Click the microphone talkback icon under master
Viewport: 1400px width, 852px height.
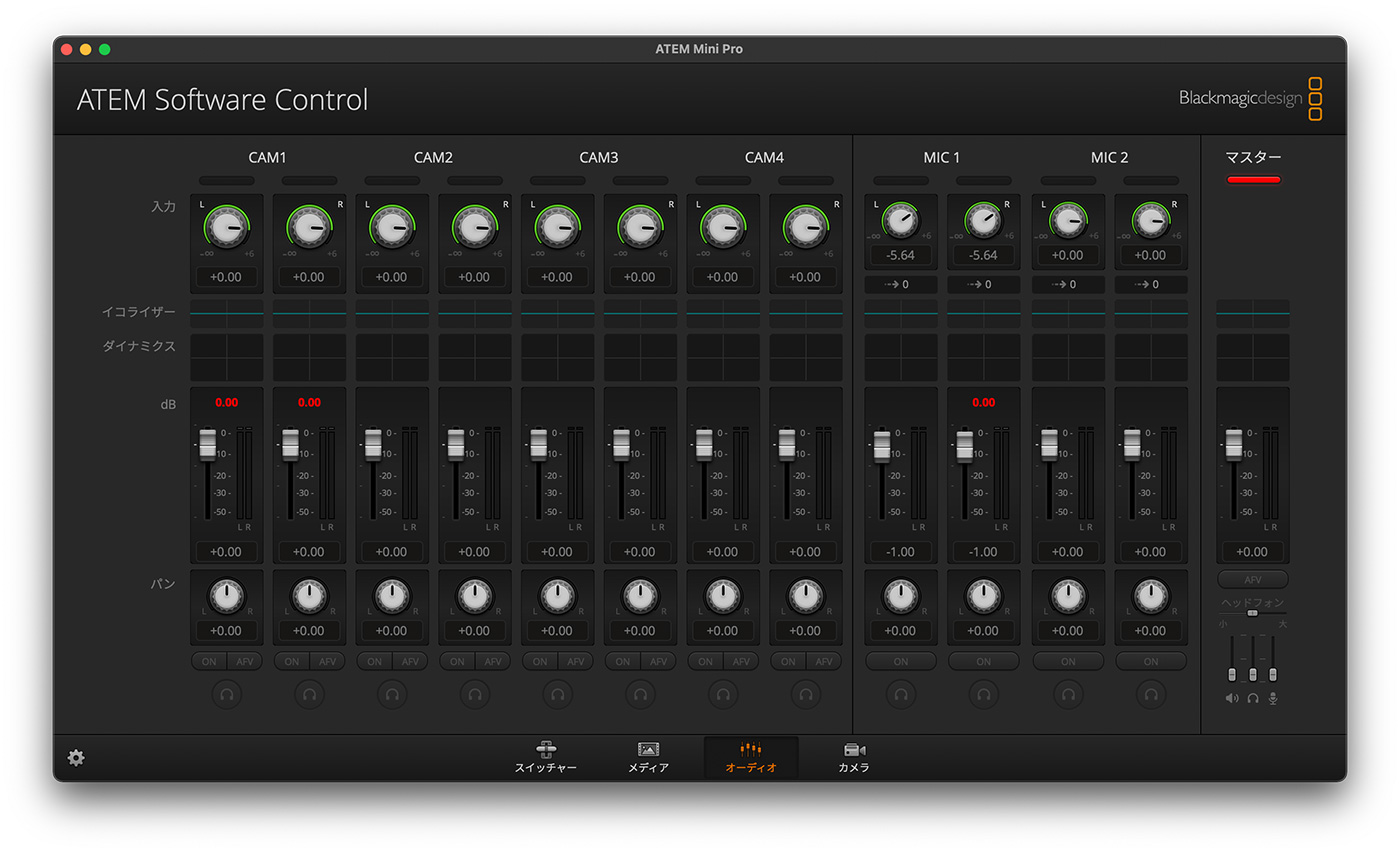[x=1273, y=698]
